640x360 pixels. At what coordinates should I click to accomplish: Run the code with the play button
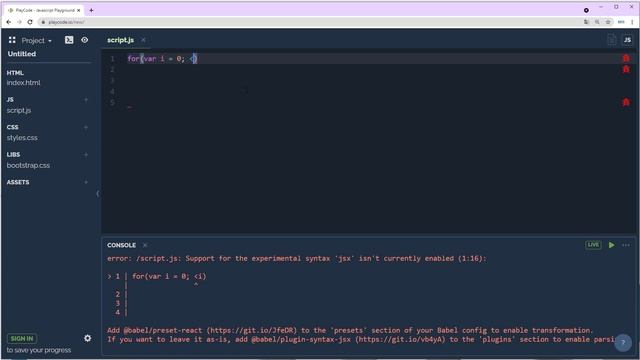click(x=611, y=245)
